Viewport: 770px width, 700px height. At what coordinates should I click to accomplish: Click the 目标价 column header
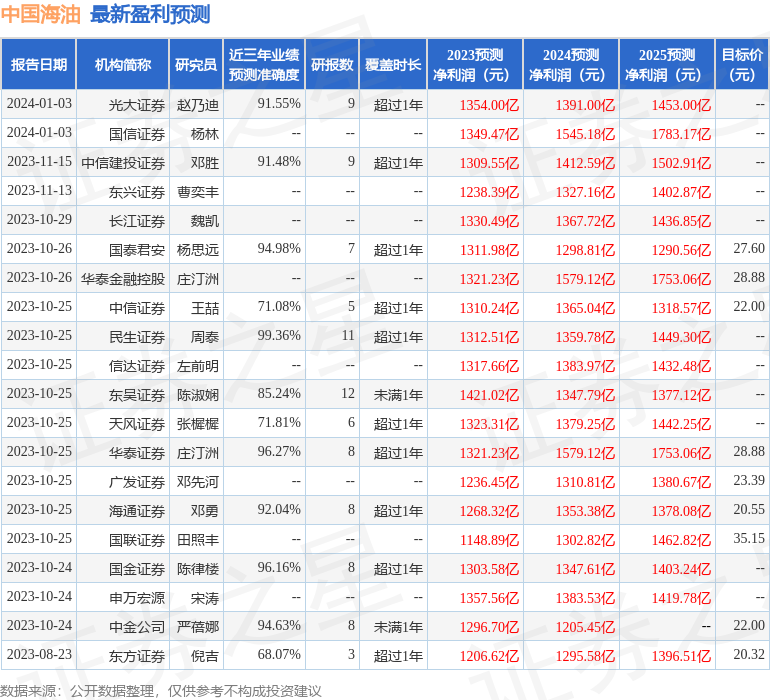[742, 64]
